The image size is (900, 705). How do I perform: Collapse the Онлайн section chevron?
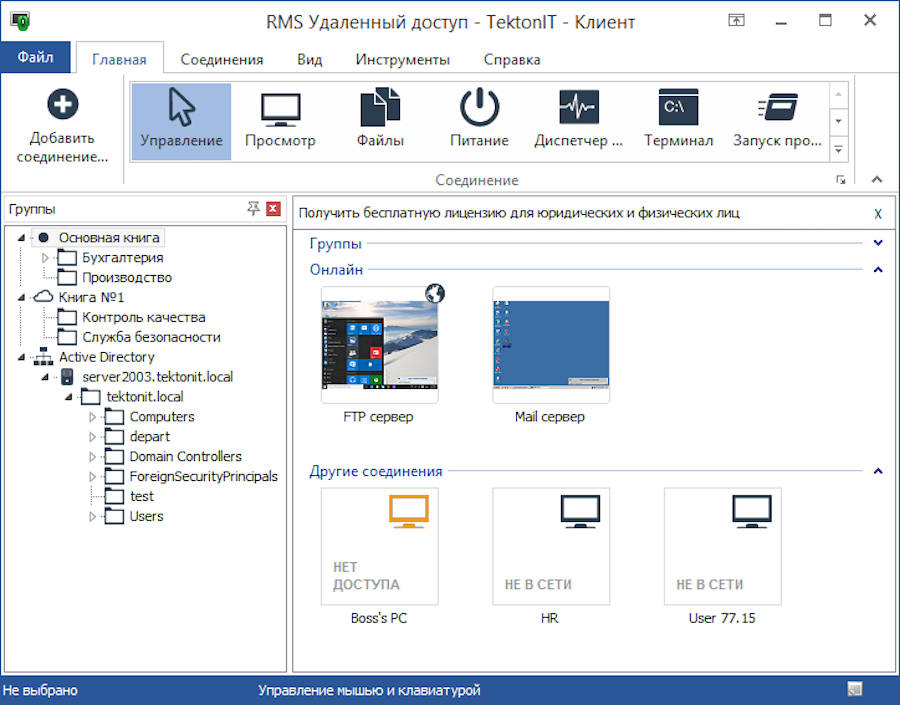[878, 269]
